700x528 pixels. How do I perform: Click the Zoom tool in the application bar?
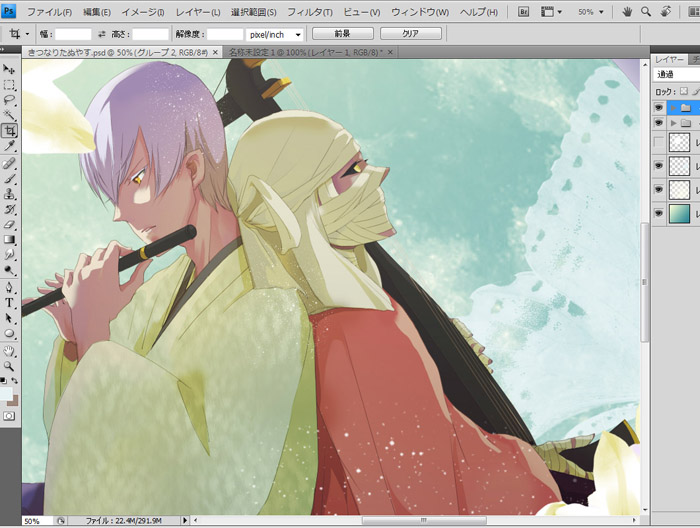click(x=646, y=12)
